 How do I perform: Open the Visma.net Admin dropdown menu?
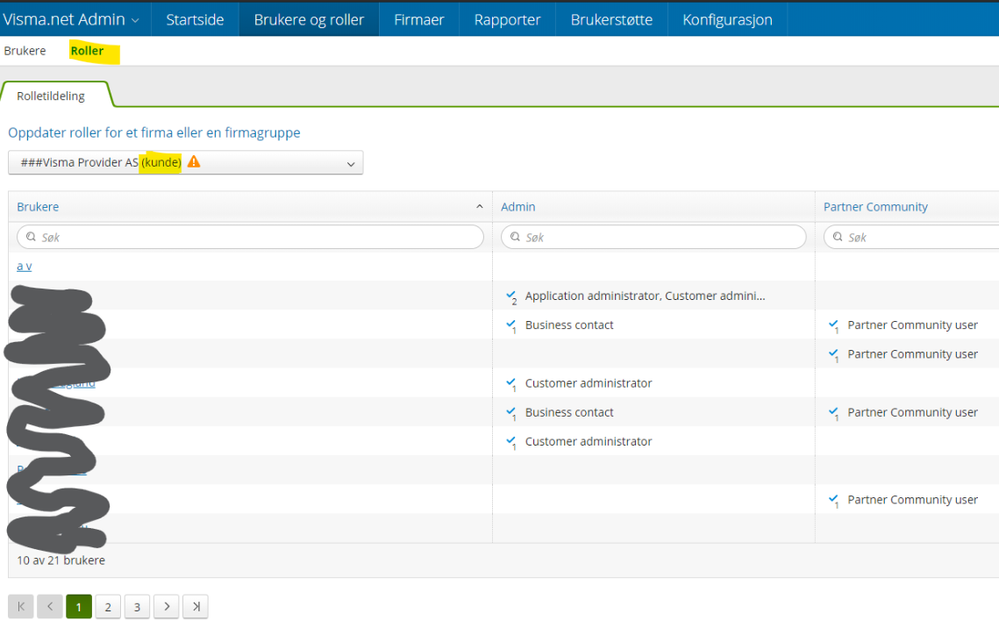click(x=71, y=19)
